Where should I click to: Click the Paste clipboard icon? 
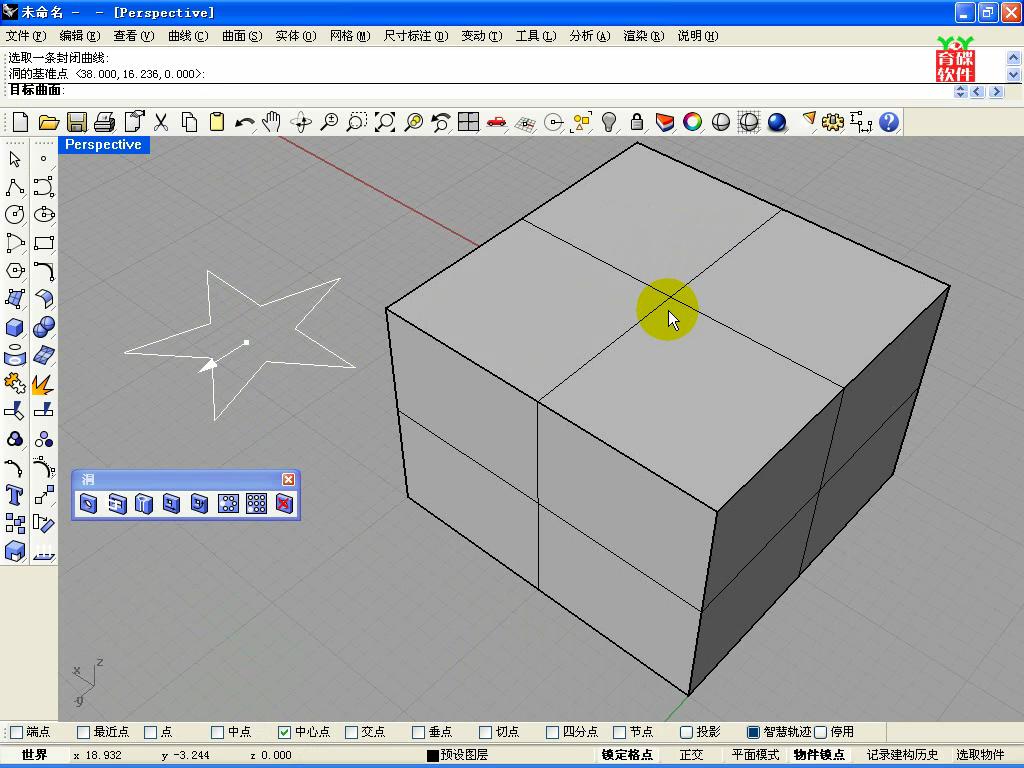coord(217,122)
